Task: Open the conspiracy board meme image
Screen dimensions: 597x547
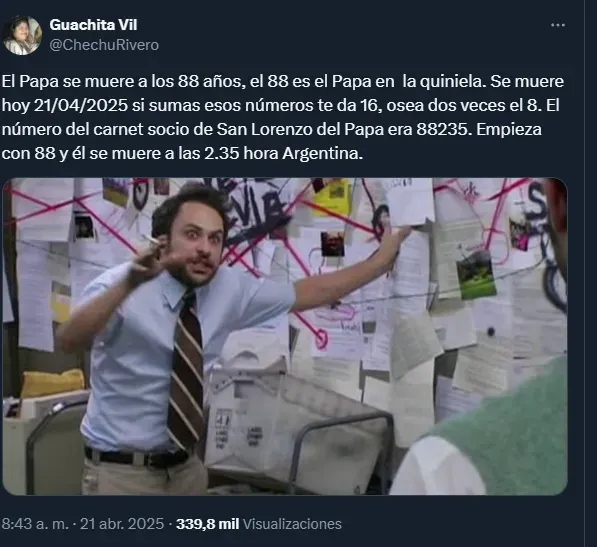Action: [x=285, y=336]
